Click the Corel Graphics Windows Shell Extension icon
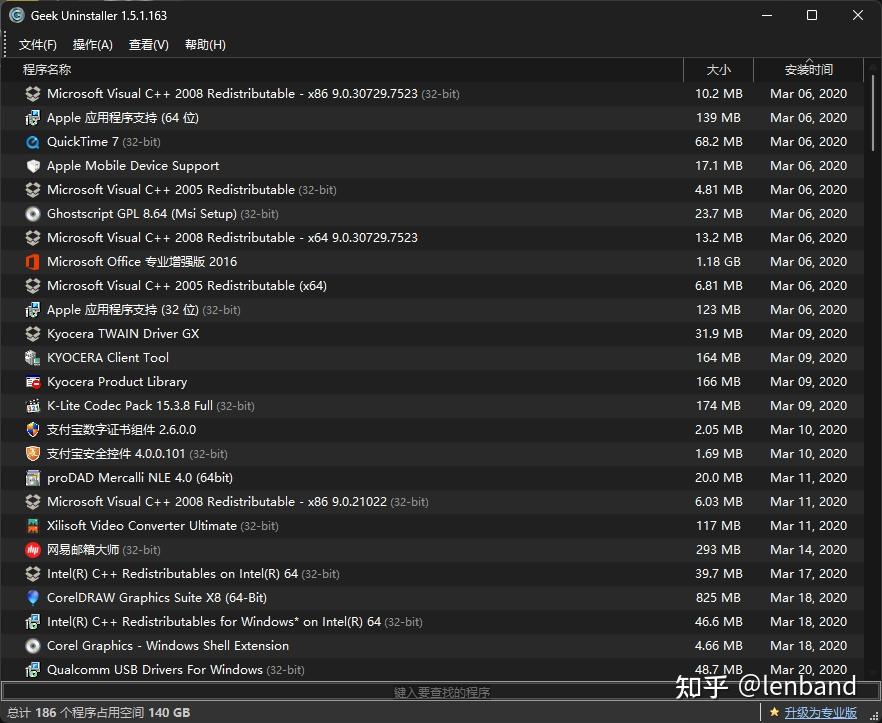 (x=33, y=646)
